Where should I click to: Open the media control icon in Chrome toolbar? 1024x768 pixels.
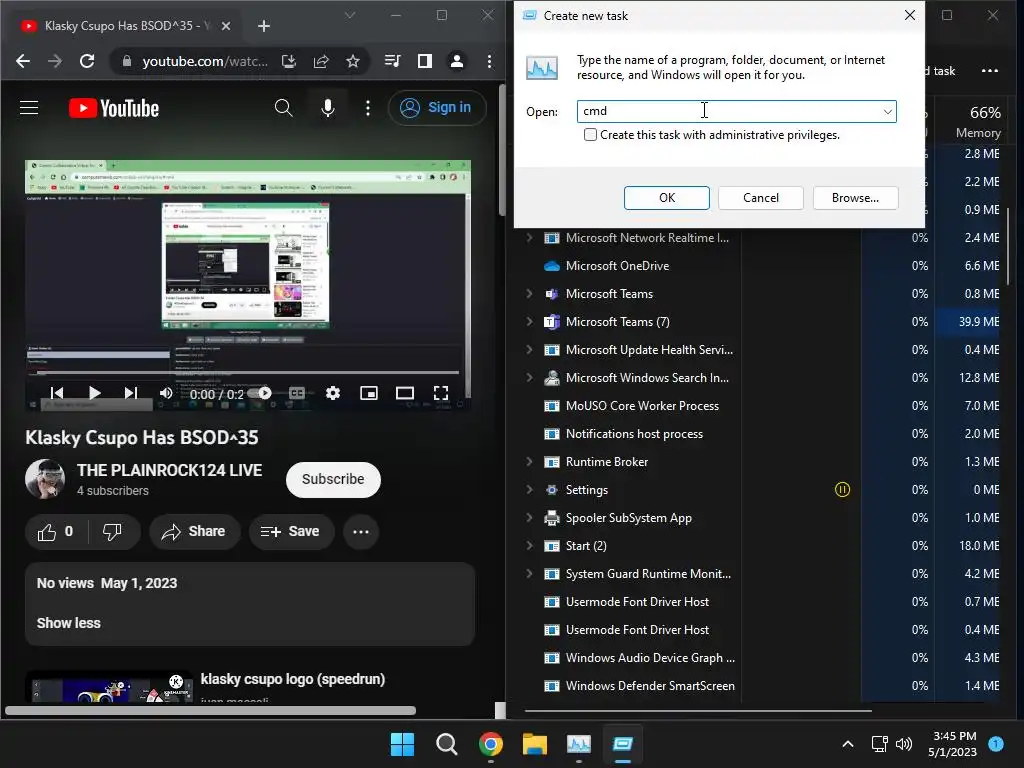pos(392,61)
